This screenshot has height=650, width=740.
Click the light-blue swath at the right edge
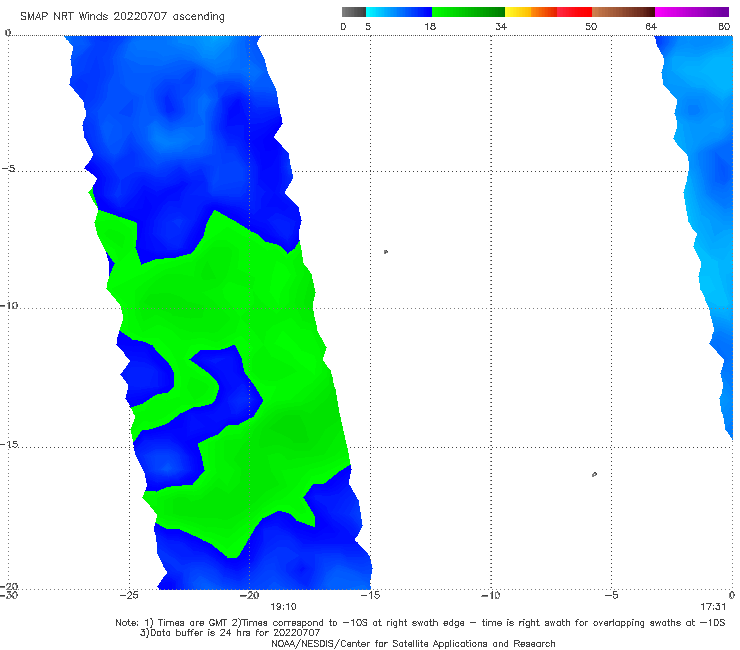(708, 189)
